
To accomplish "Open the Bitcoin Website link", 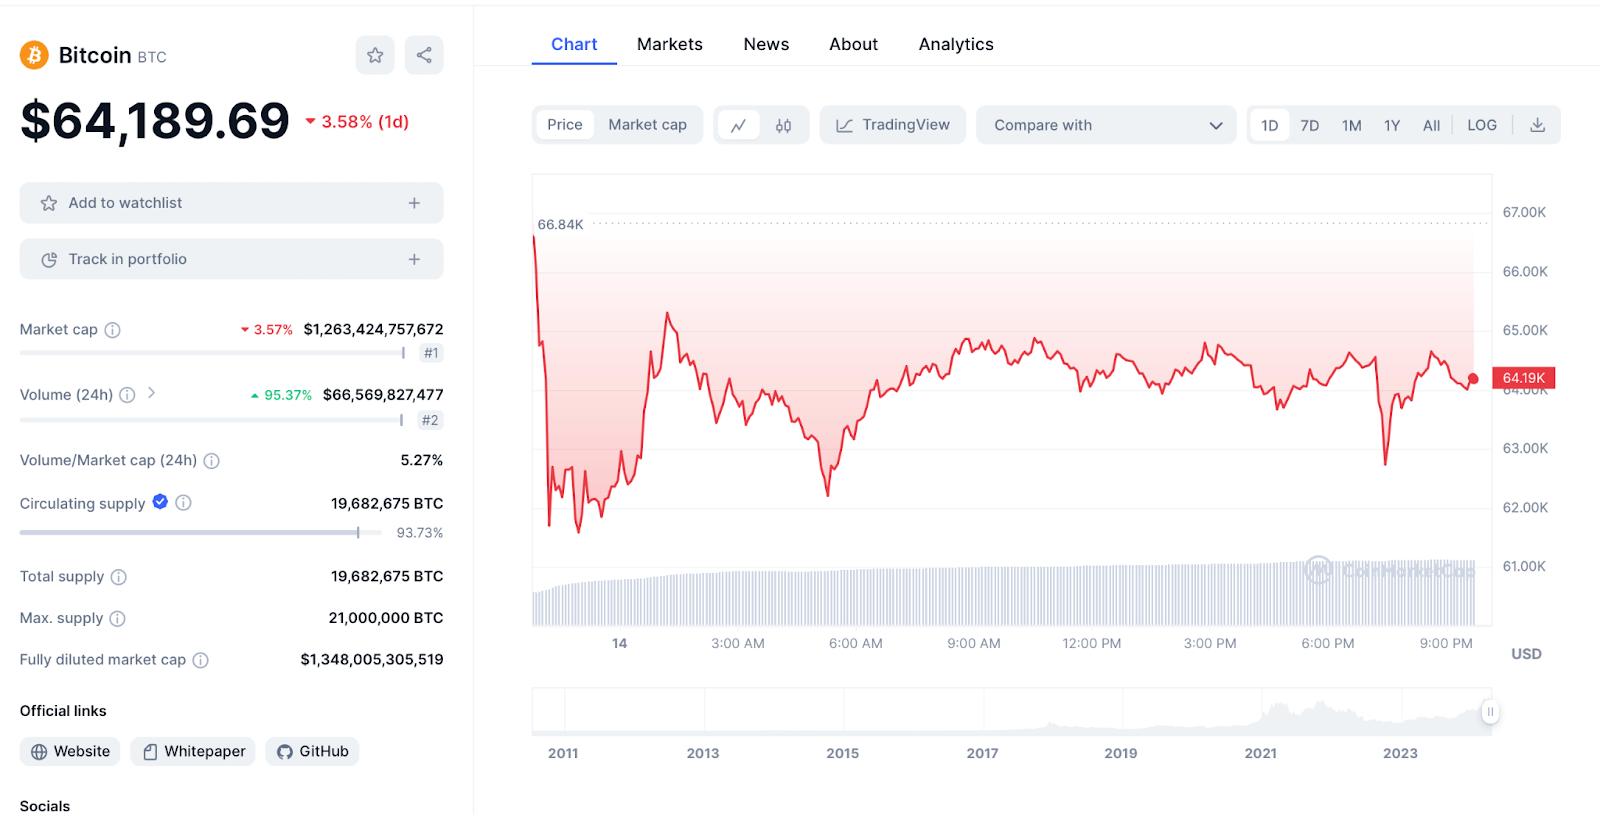I will click(70, 752).
